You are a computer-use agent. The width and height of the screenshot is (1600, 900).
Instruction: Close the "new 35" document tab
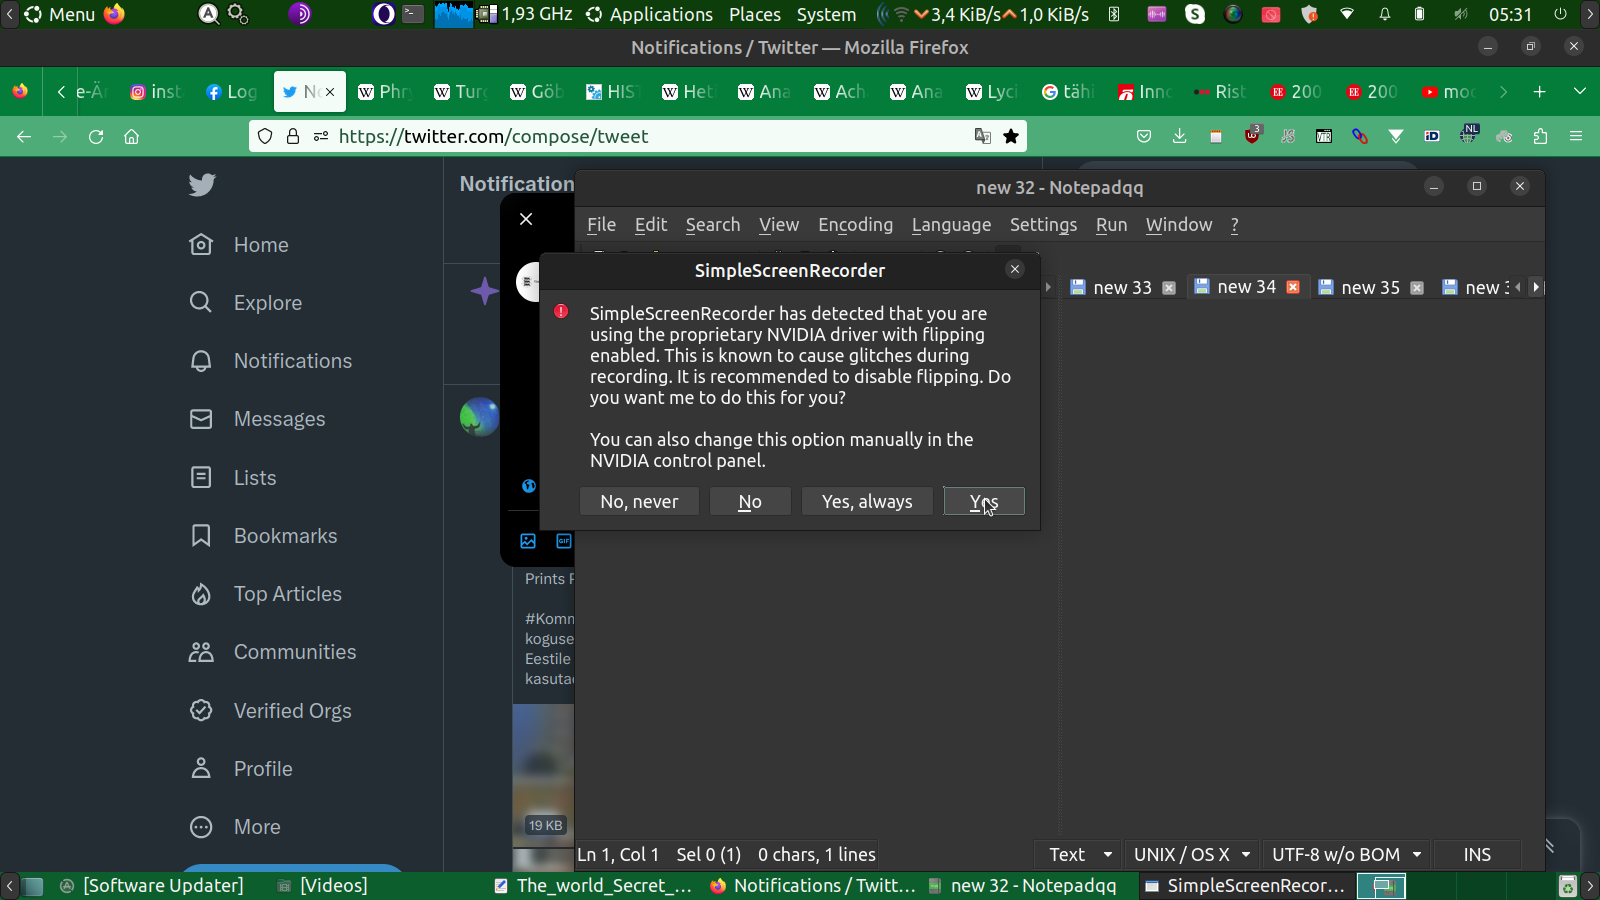click(1417, 288)
